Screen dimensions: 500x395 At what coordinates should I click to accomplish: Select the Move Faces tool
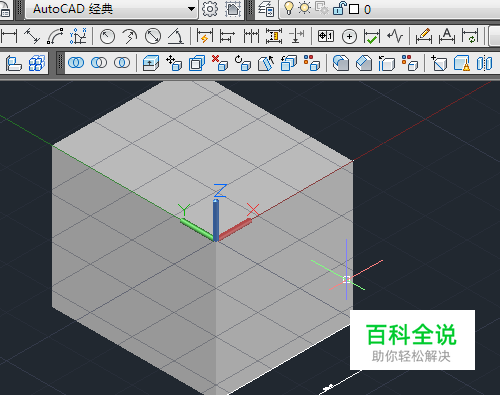click(174, 63)
